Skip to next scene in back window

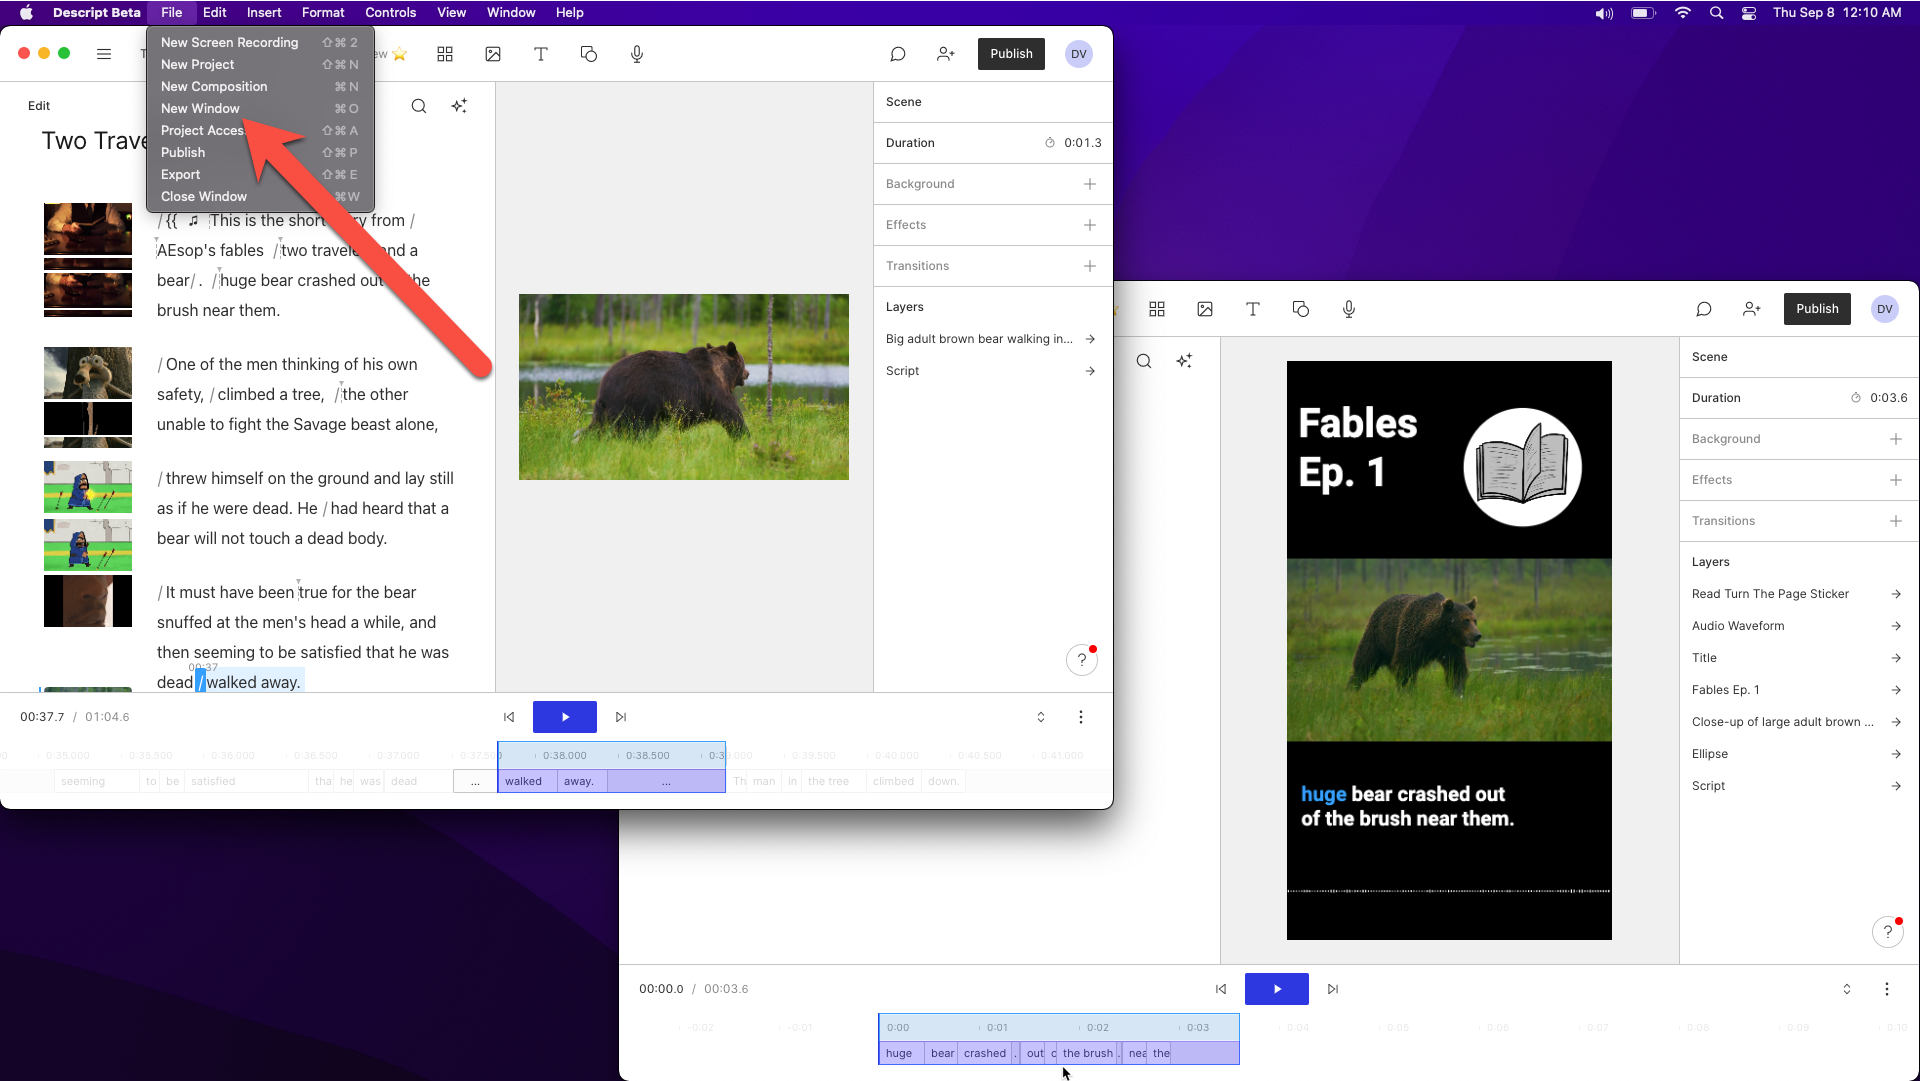(1333, 989)
